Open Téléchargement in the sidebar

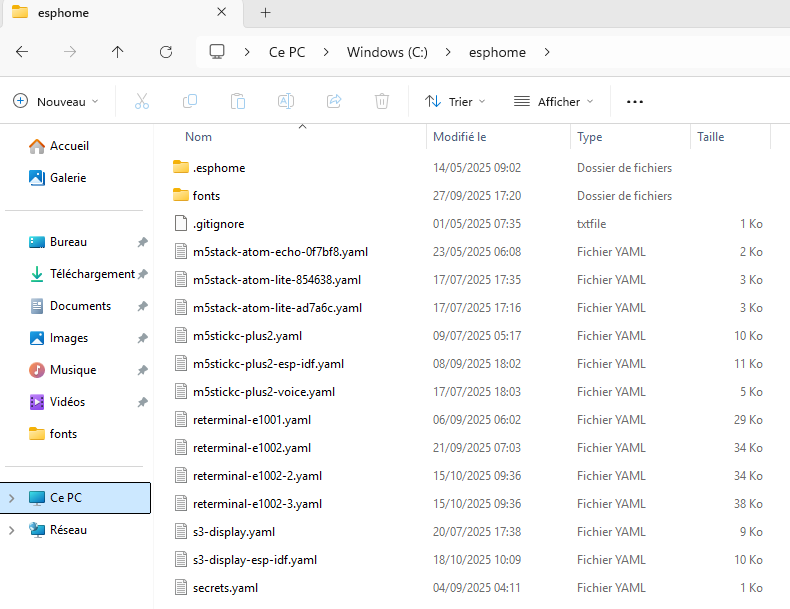click(x=92, y=274)
